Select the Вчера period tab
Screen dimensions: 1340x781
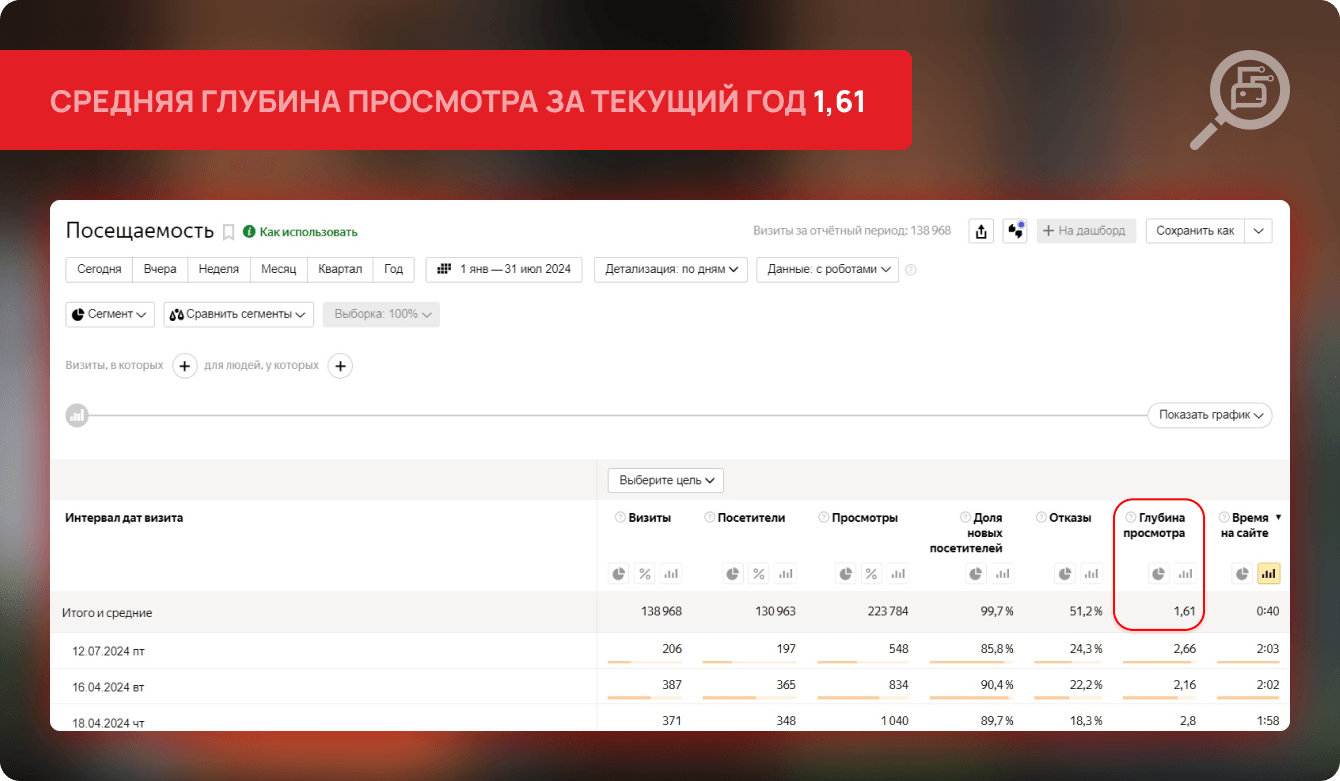click(x=160, y=269)
